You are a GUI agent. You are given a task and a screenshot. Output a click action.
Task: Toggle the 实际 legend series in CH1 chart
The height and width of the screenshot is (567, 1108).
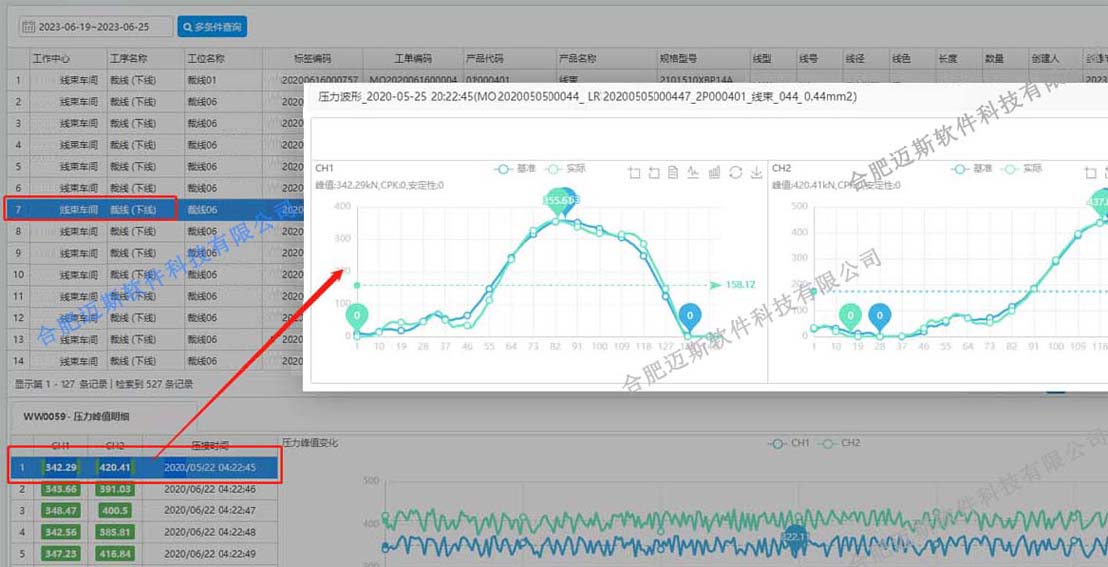[567, 169]
